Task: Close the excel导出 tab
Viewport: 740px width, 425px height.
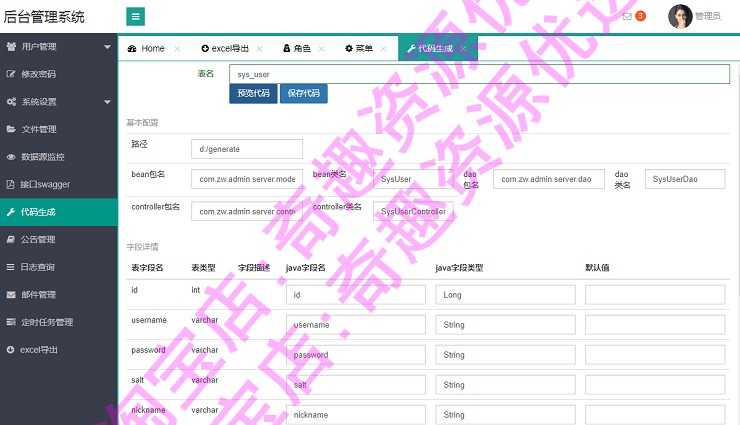Action: (x=260, y=49)
